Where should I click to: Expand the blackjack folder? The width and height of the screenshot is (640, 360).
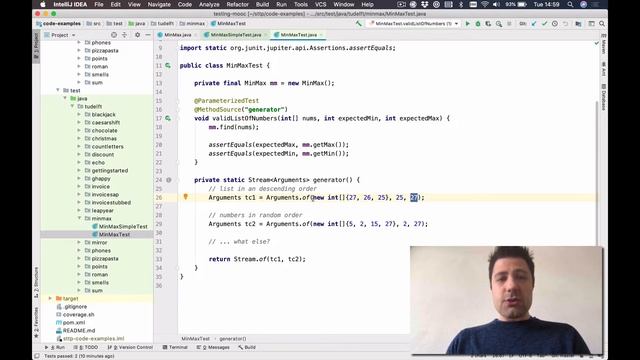click(79, 114)
